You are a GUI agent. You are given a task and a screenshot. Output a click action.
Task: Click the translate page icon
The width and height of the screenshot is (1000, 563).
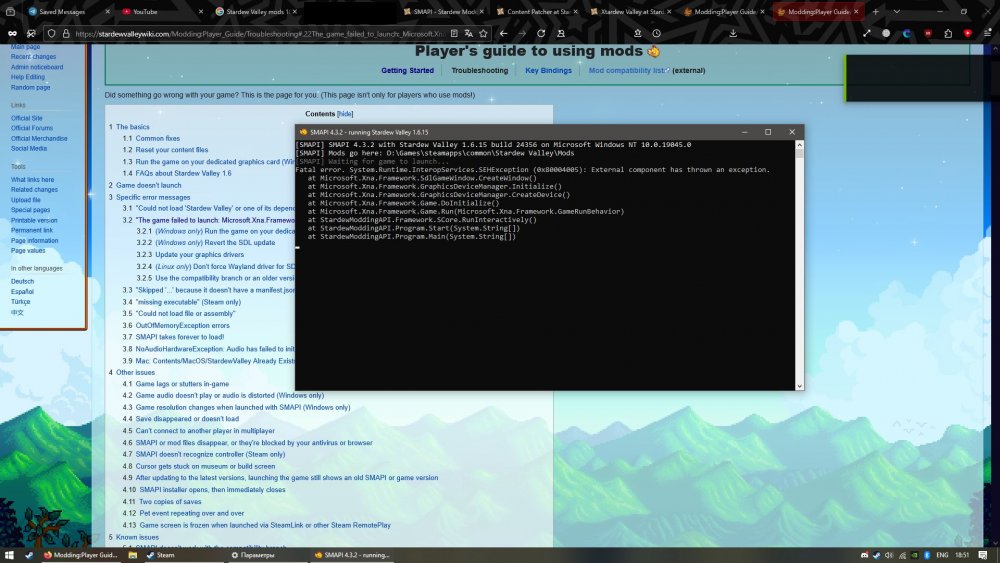pyautogui.click(x=469, y=33)
